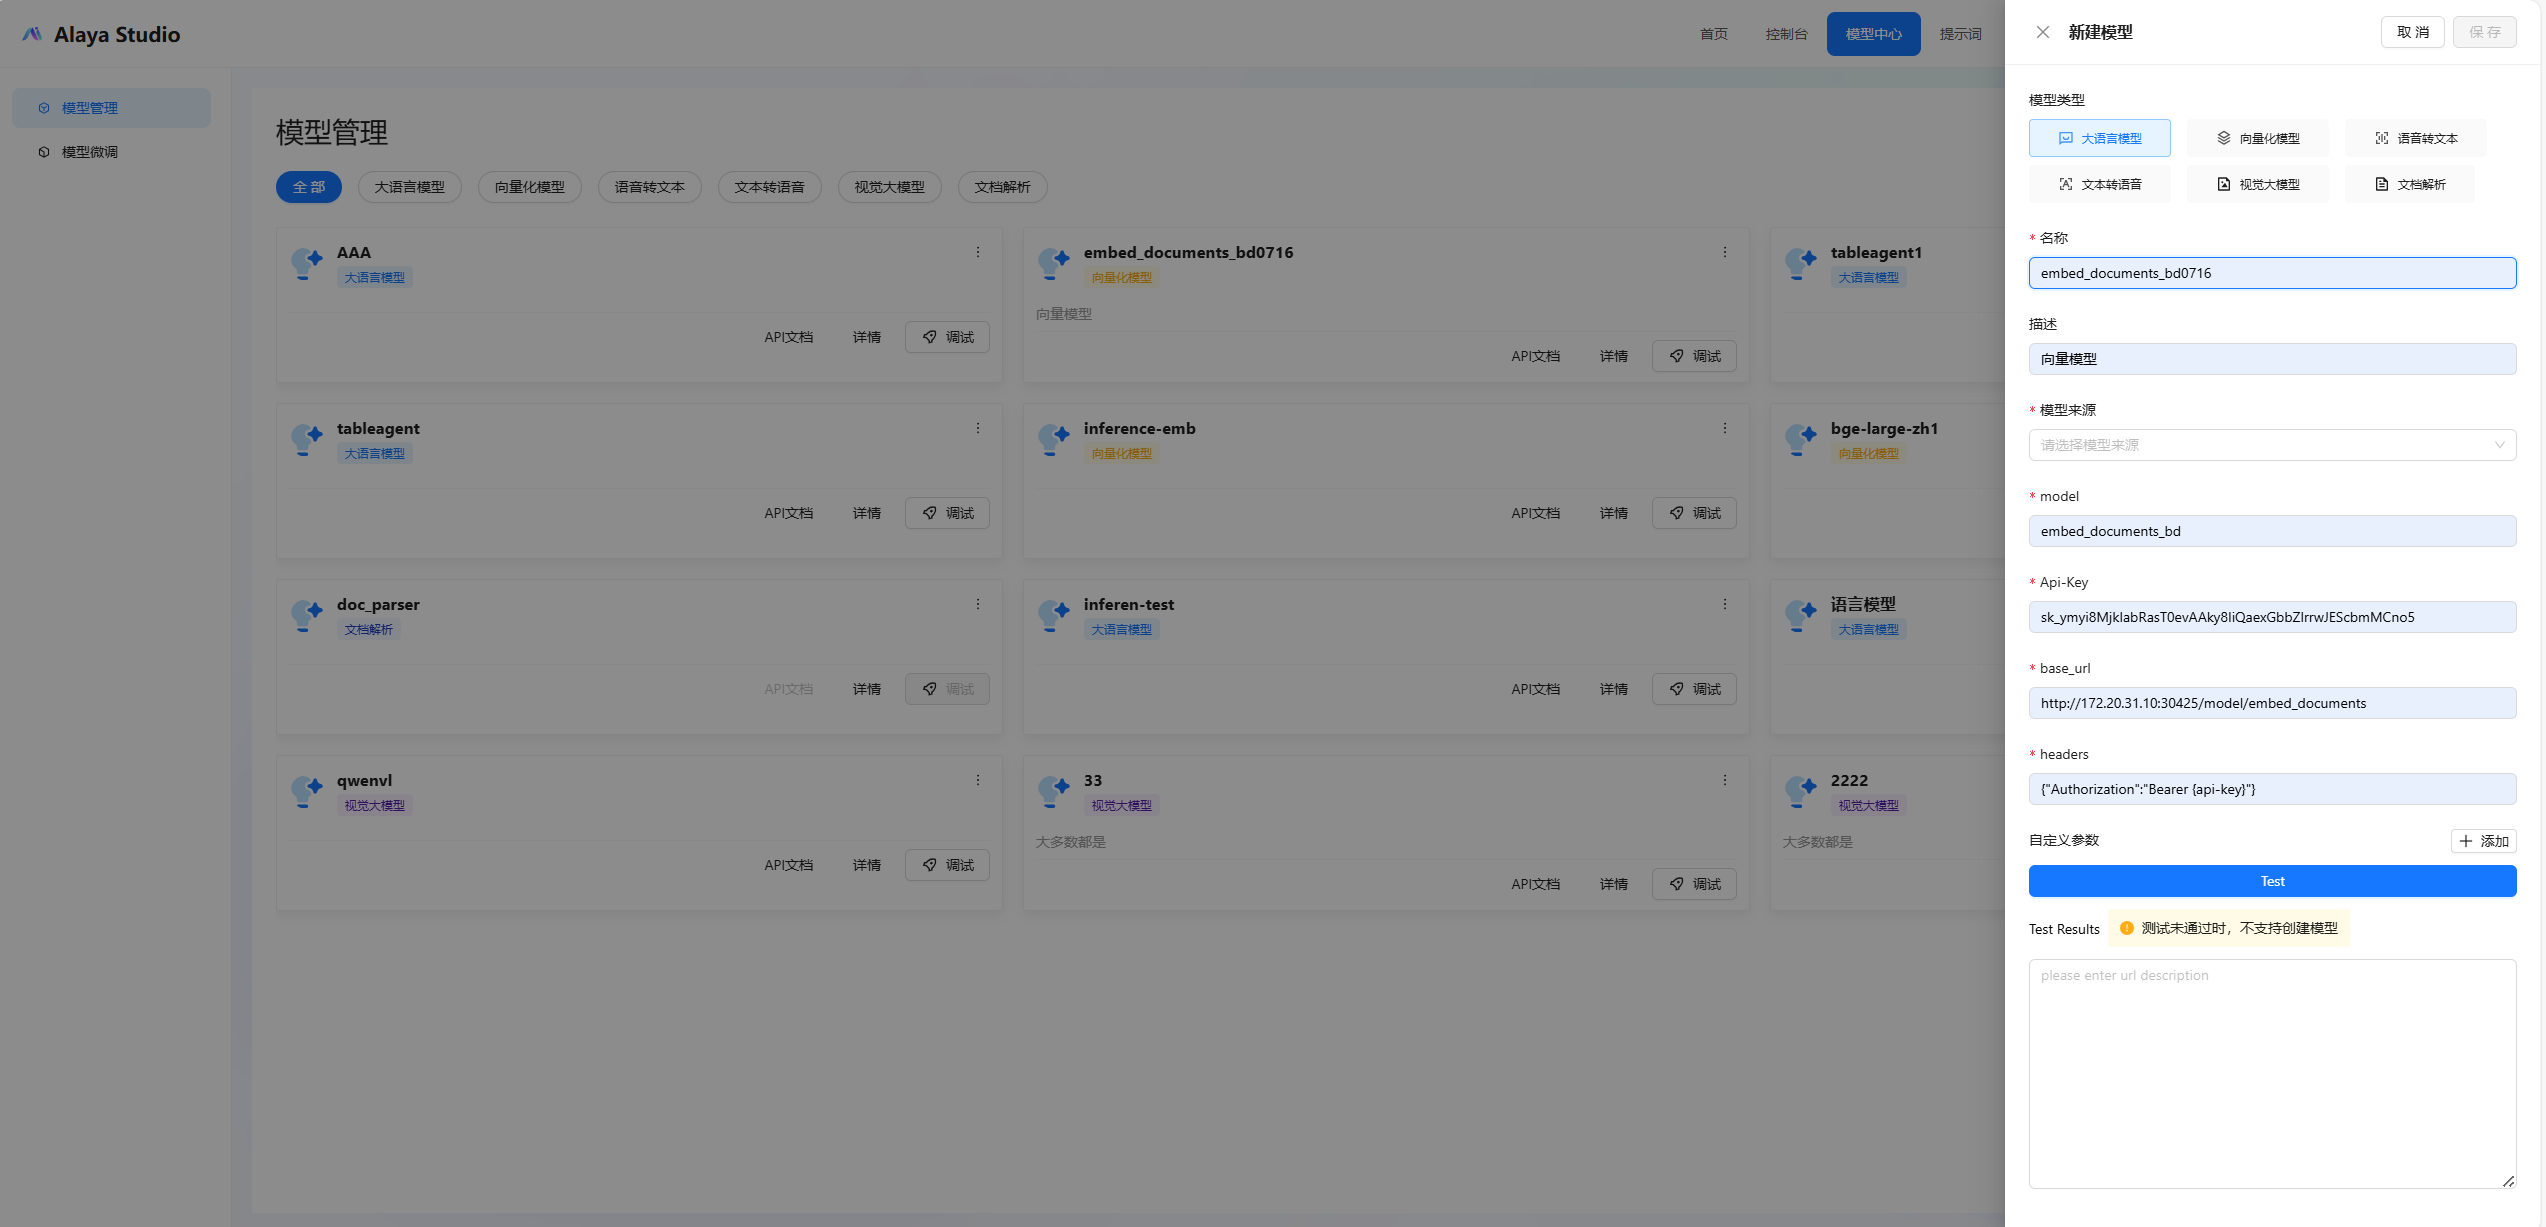Screen dimensions: 2546x1227
Task: Select 向量化模型 model type option
Action: [2257, 138]
